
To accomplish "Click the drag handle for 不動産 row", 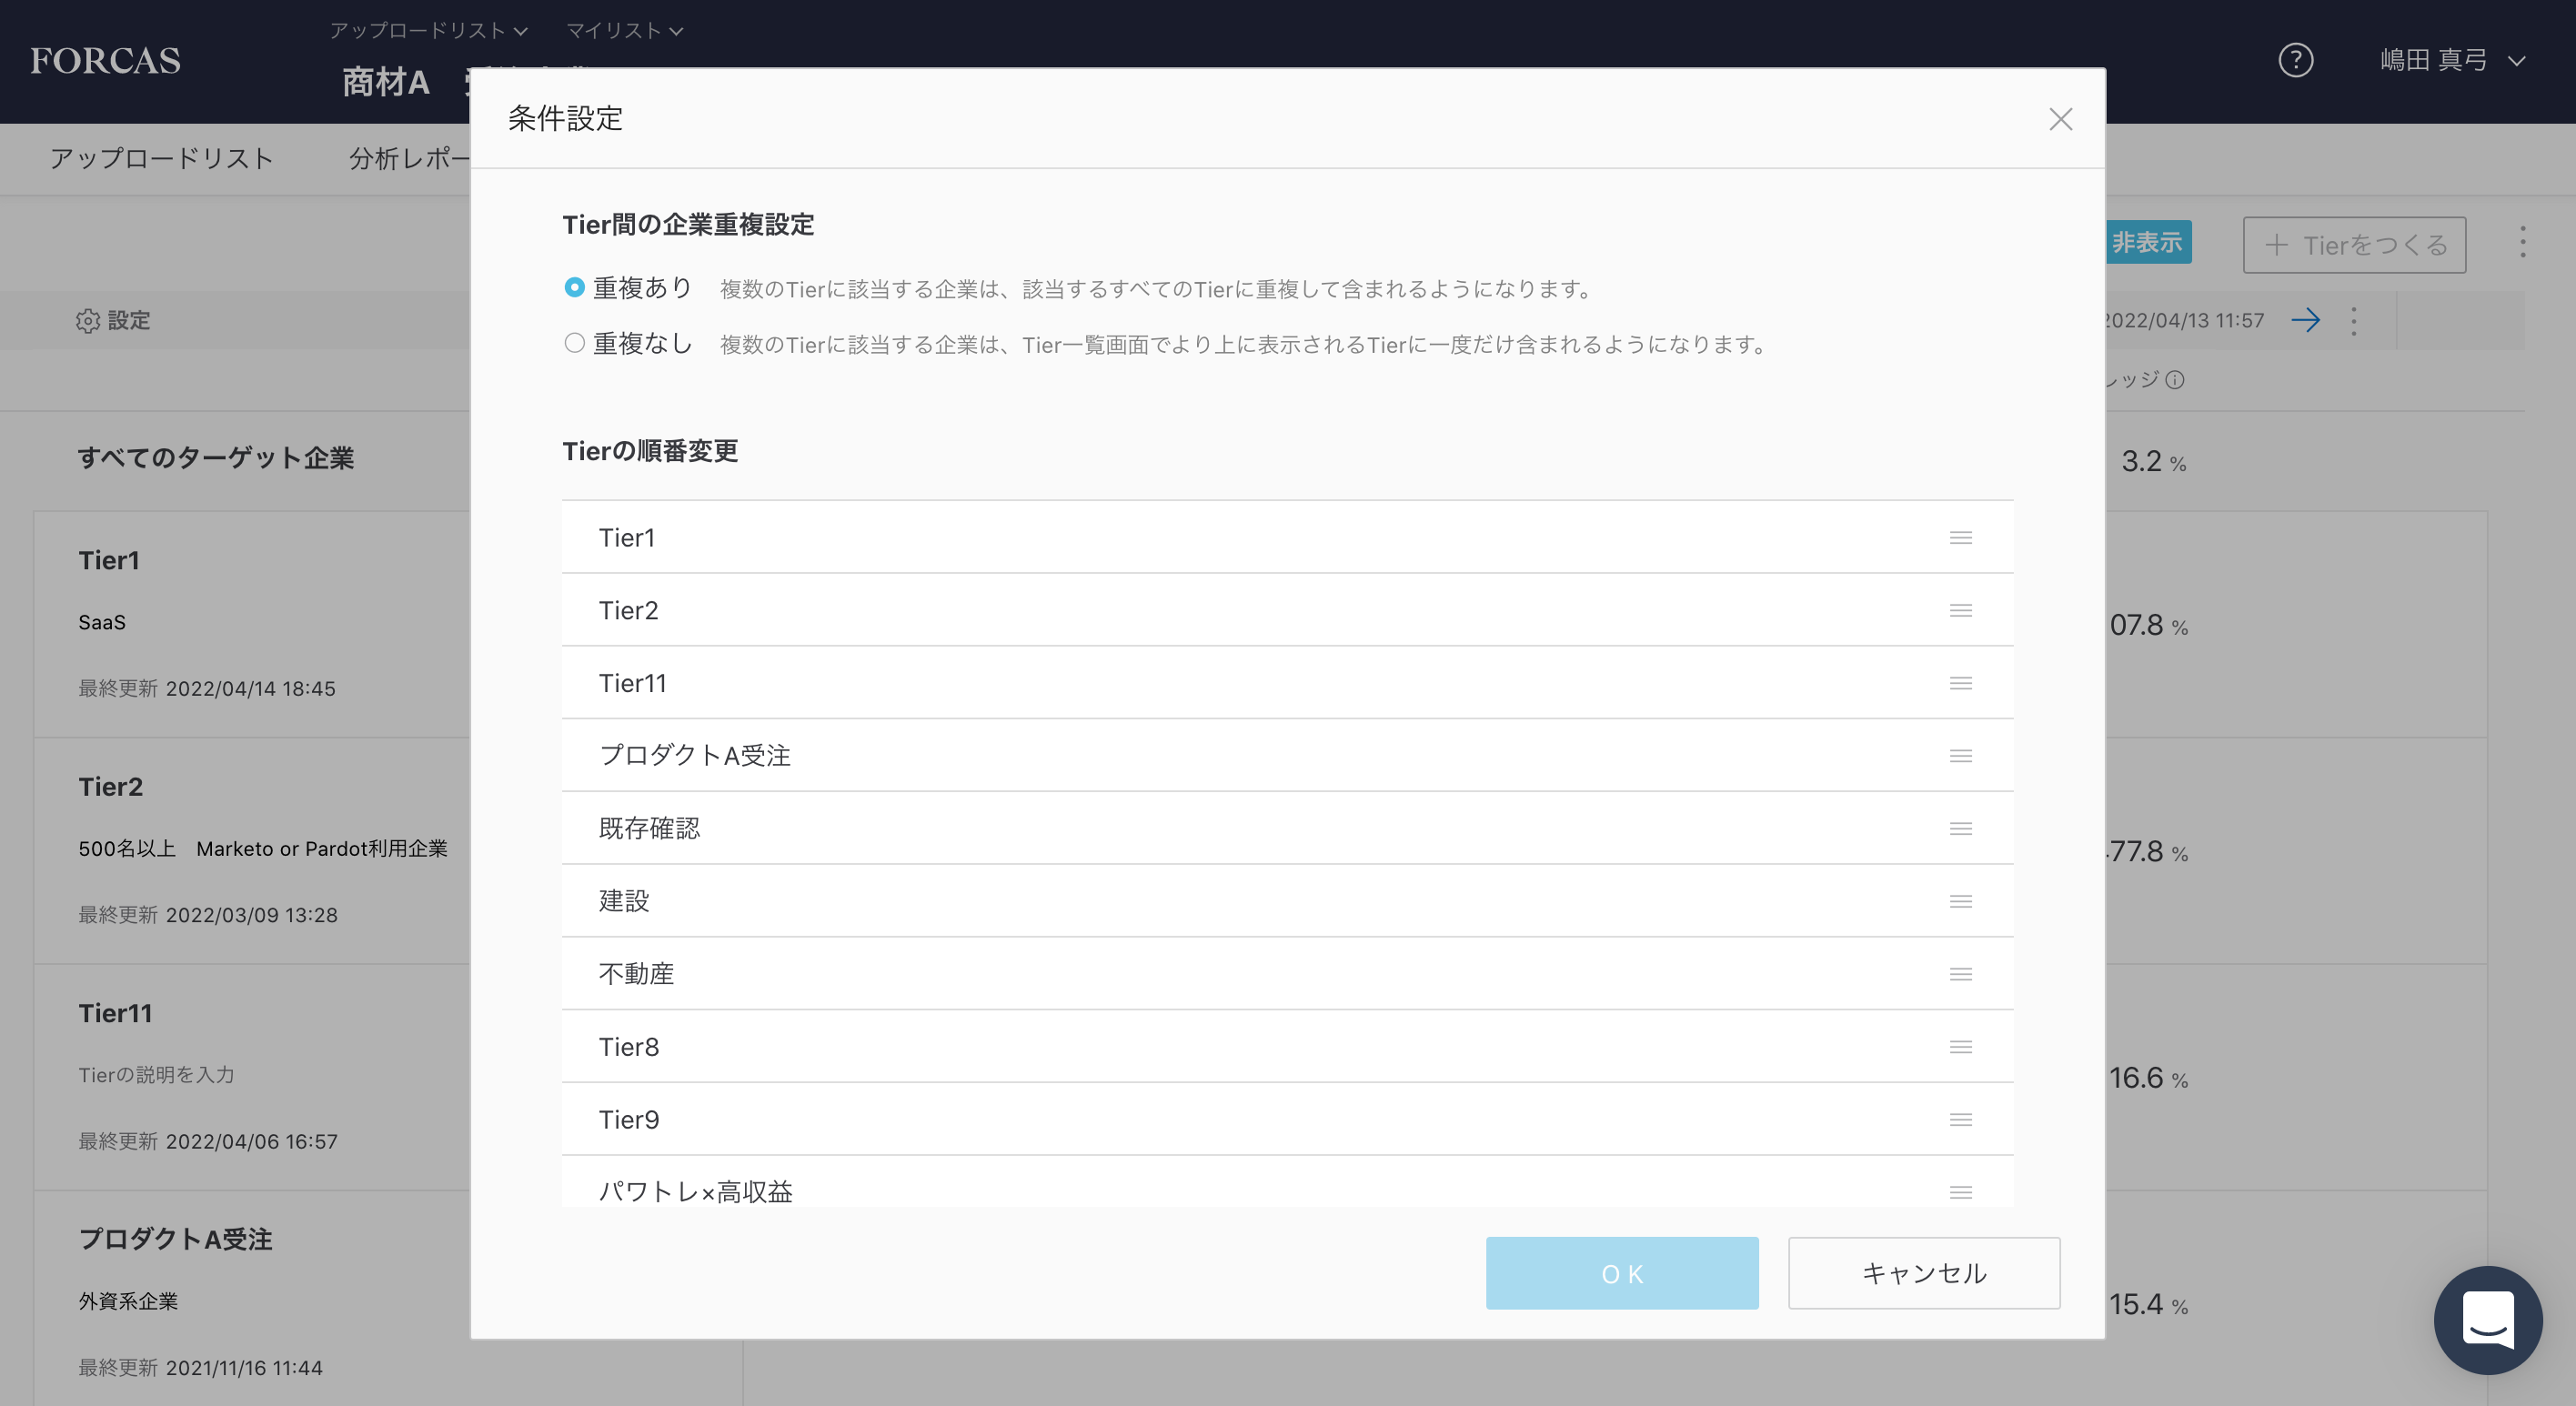I will 1960,974.
